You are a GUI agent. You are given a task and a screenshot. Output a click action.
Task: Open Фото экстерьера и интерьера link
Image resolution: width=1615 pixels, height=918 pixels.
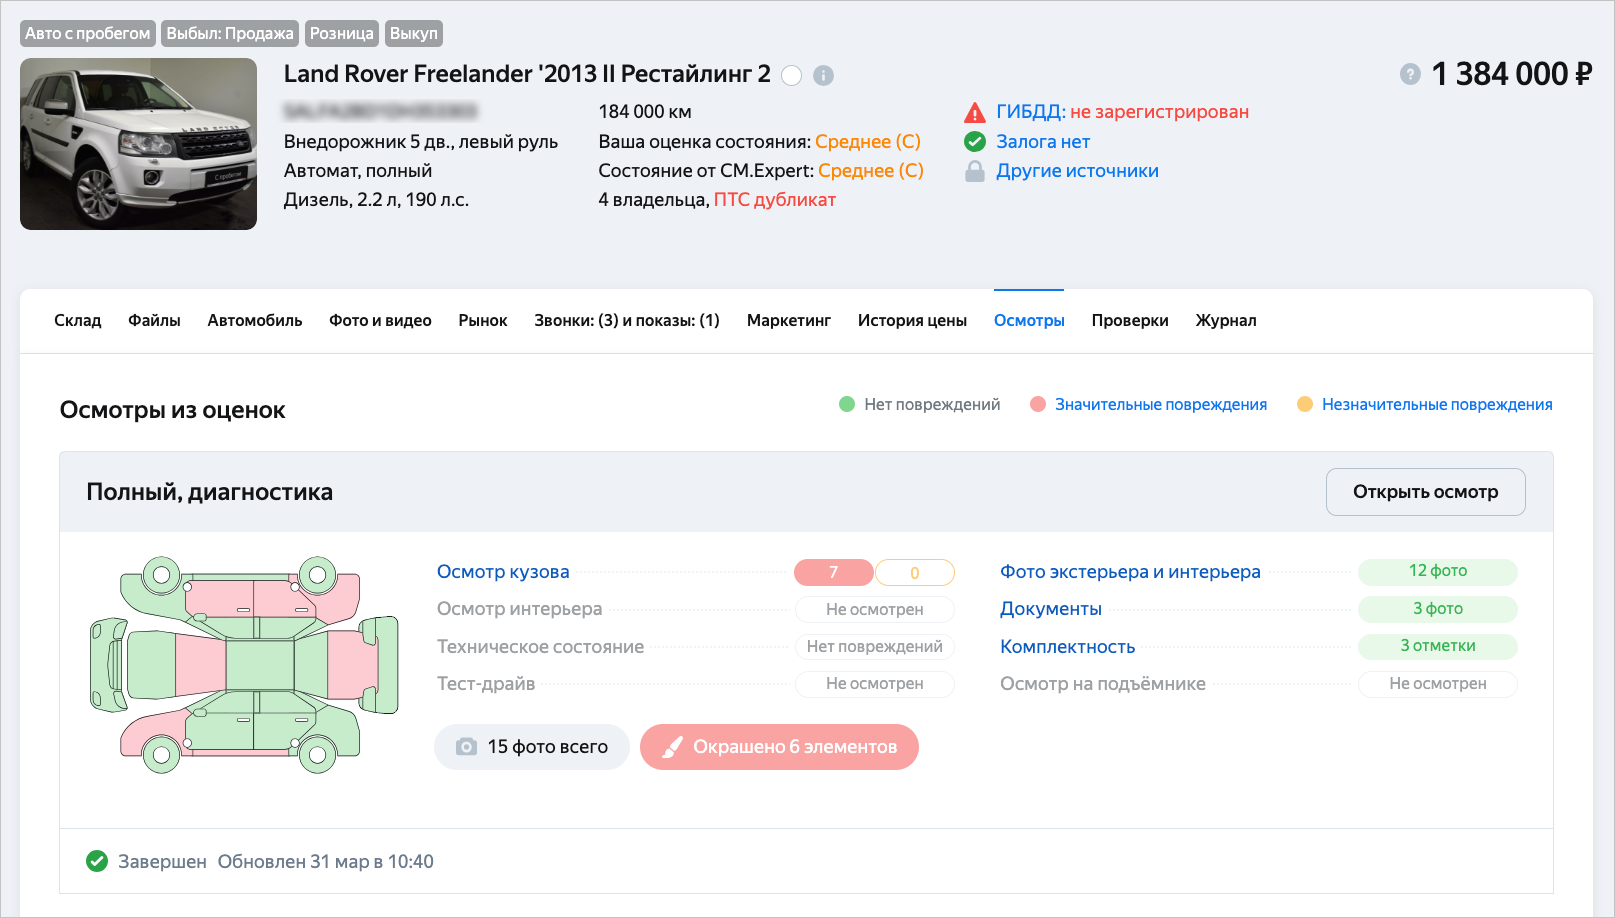(1130, 572)
